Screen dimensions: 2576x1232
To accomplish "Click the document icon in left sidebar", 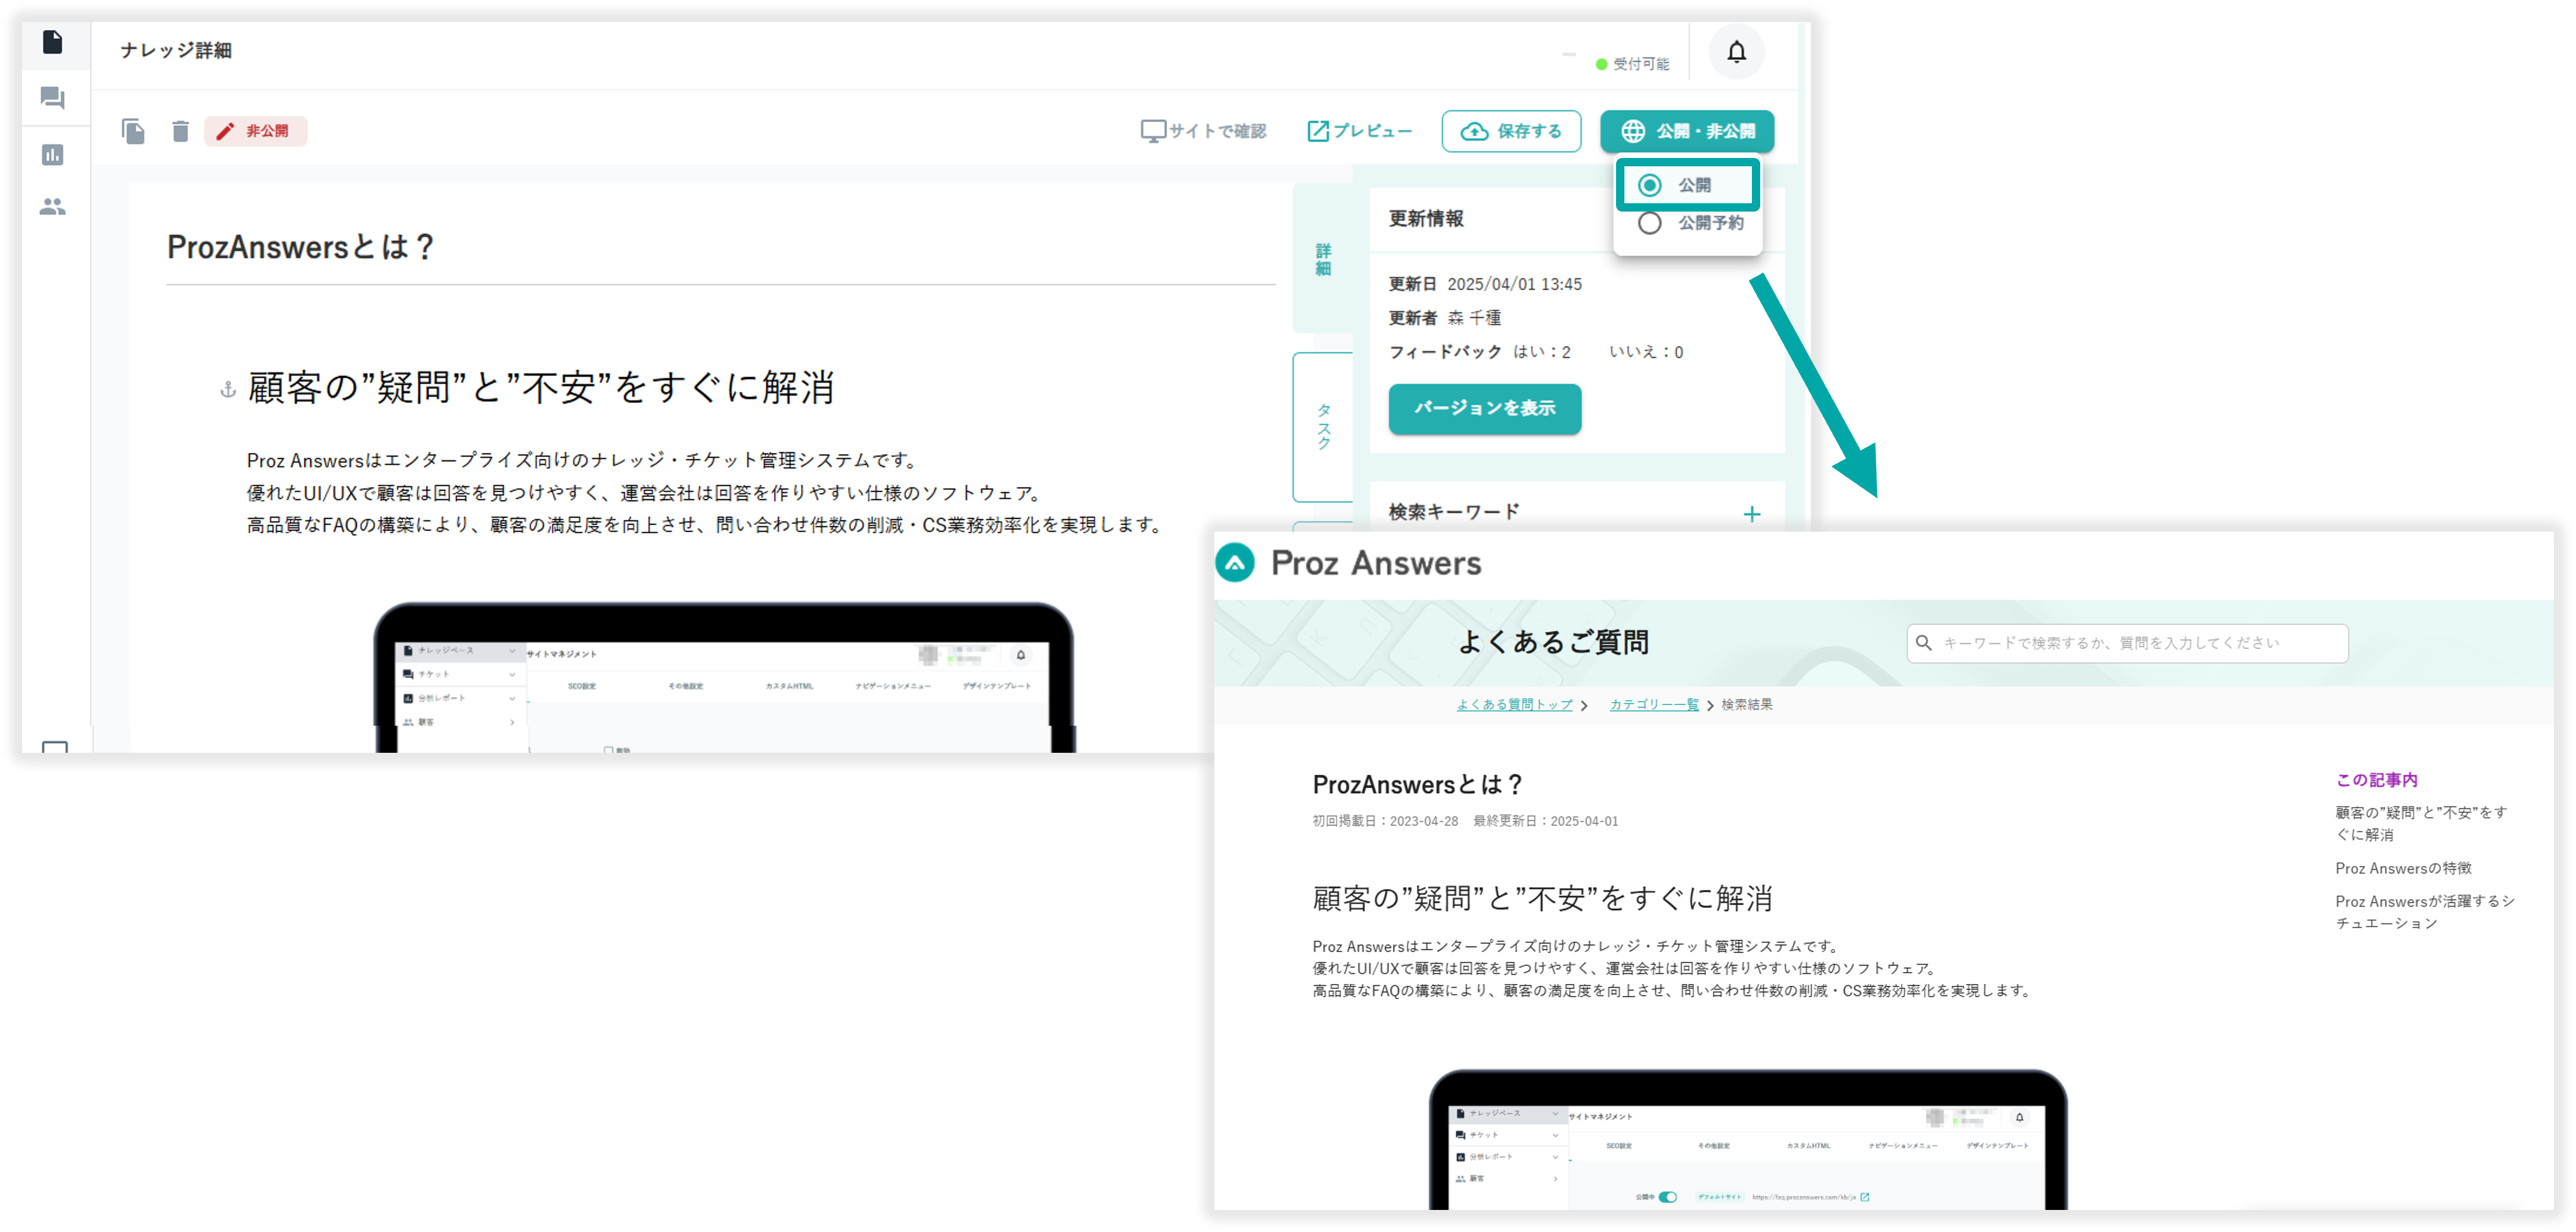I will coord(53,42).
